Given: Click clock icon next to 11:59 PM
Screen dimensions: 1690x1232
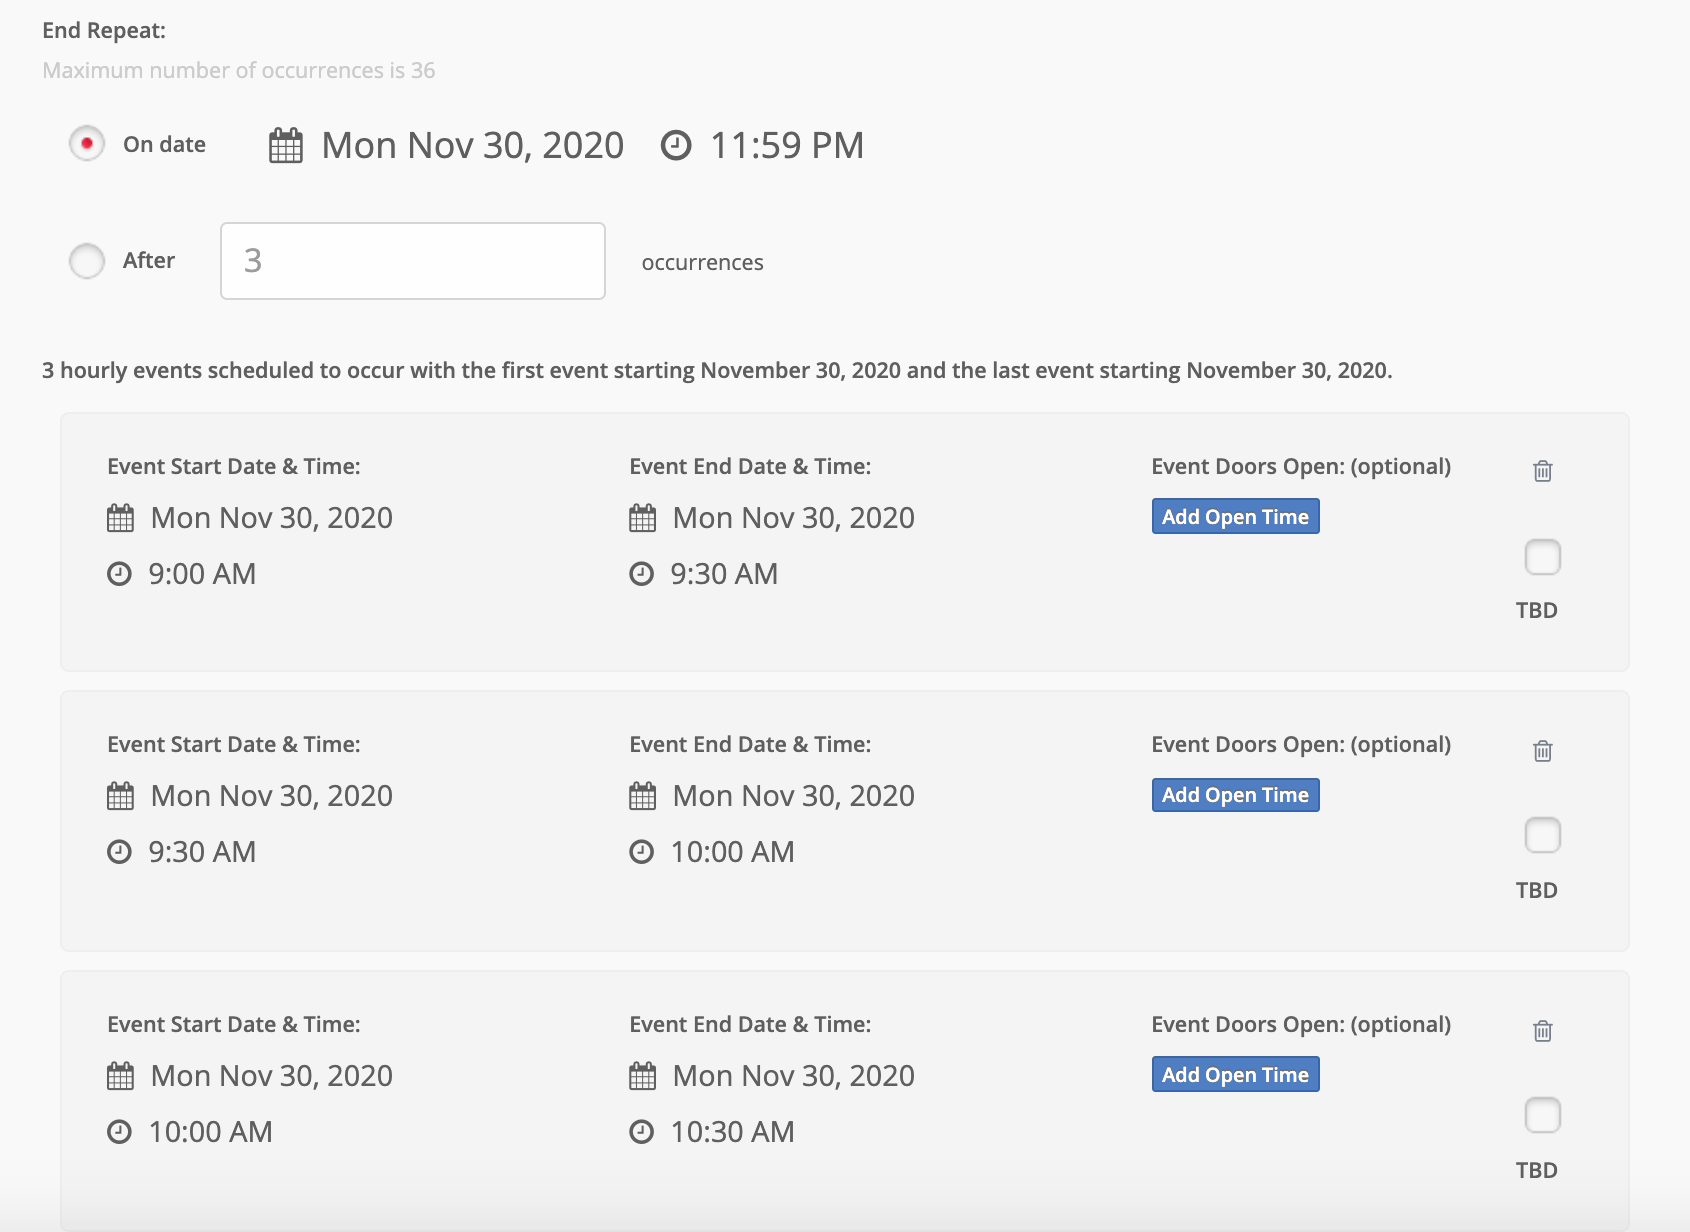Looking at the screenshot, I should pos(676,146).
